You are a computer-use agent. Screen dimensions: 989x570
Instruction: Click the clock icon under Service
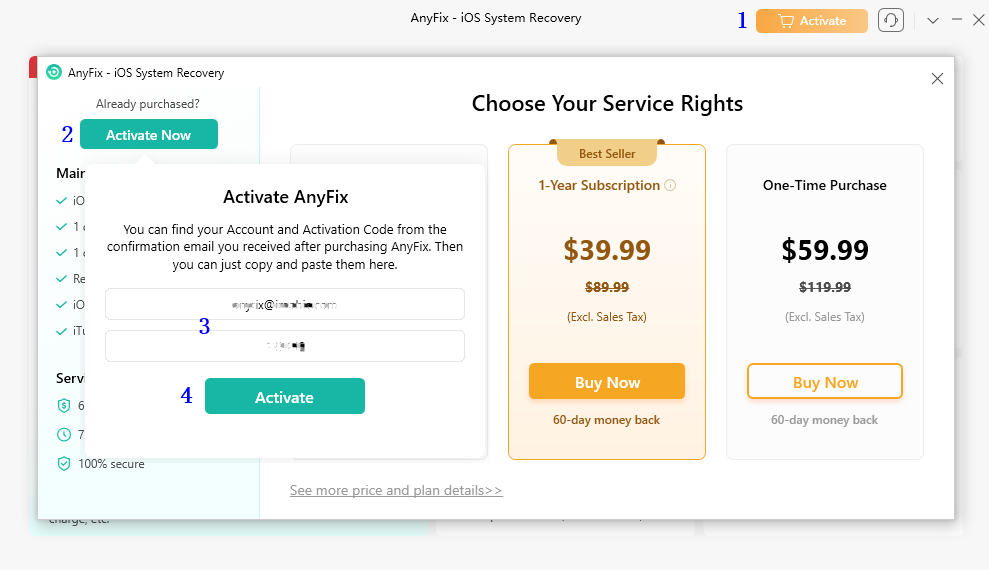[64, 434]
